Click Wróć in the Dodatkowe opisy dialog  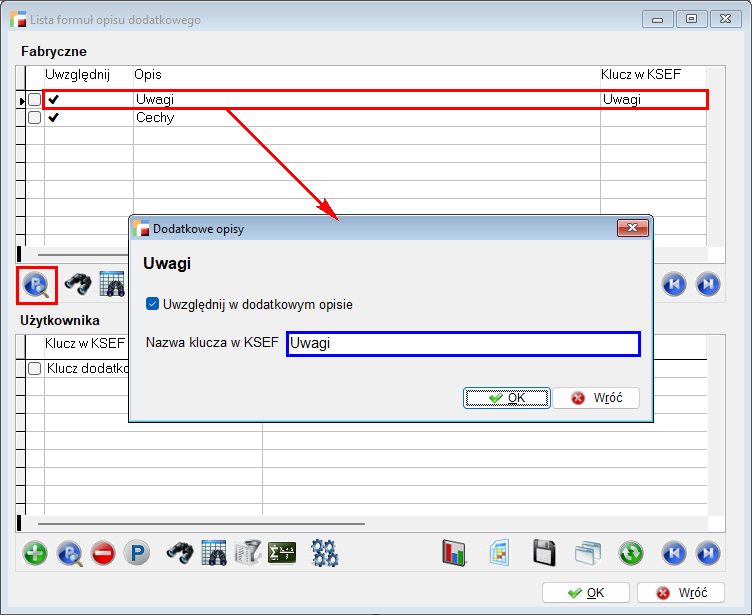click(596, 398)
